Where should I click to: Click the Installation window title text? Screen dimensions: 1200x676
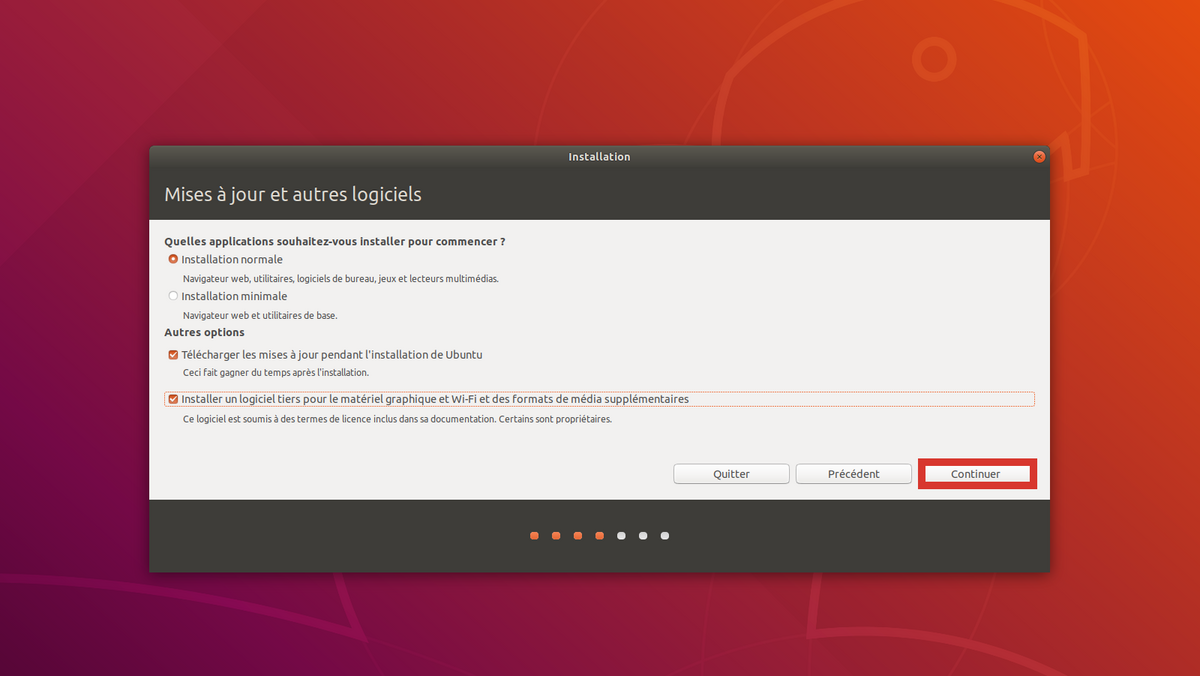tap(599, 157)
